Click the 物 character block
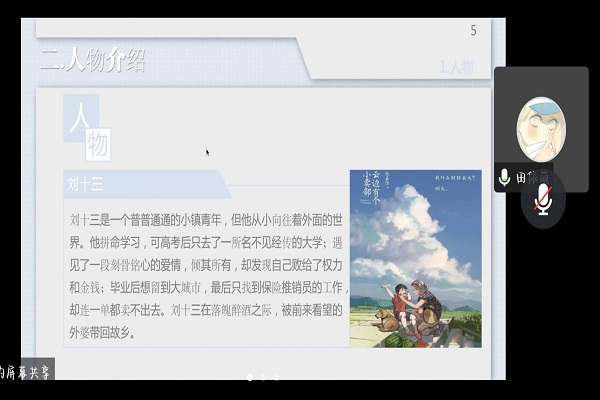 pyautogui.click(x=98, y=145)
